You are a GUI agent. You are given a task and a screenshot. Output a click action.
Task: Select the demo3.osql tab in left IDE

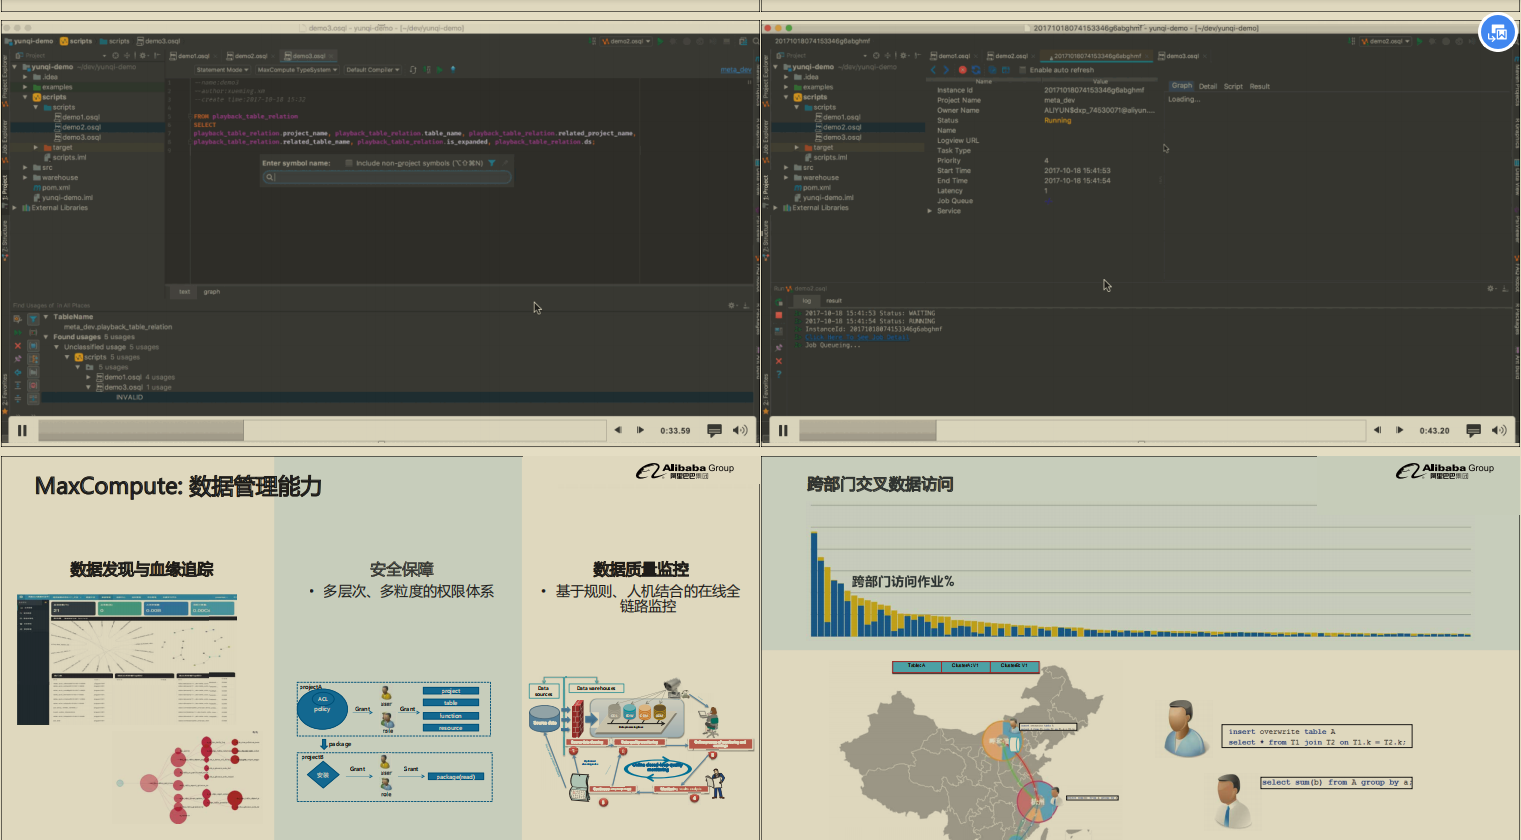(x=309, y=56)
